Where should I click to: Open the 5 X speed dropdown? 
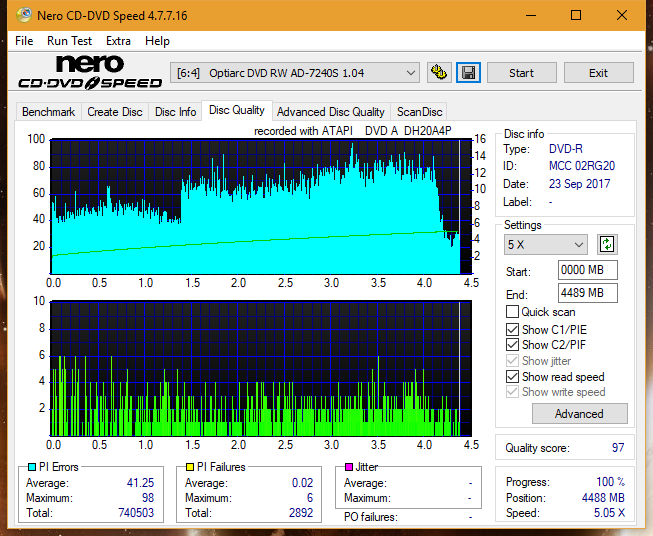[545, 244]
